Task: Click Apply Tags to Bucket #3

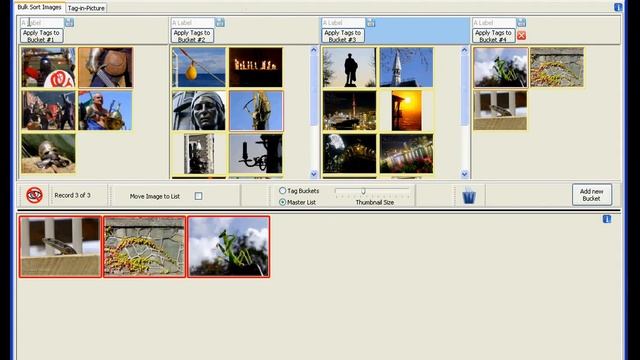Action: [343, 36]
